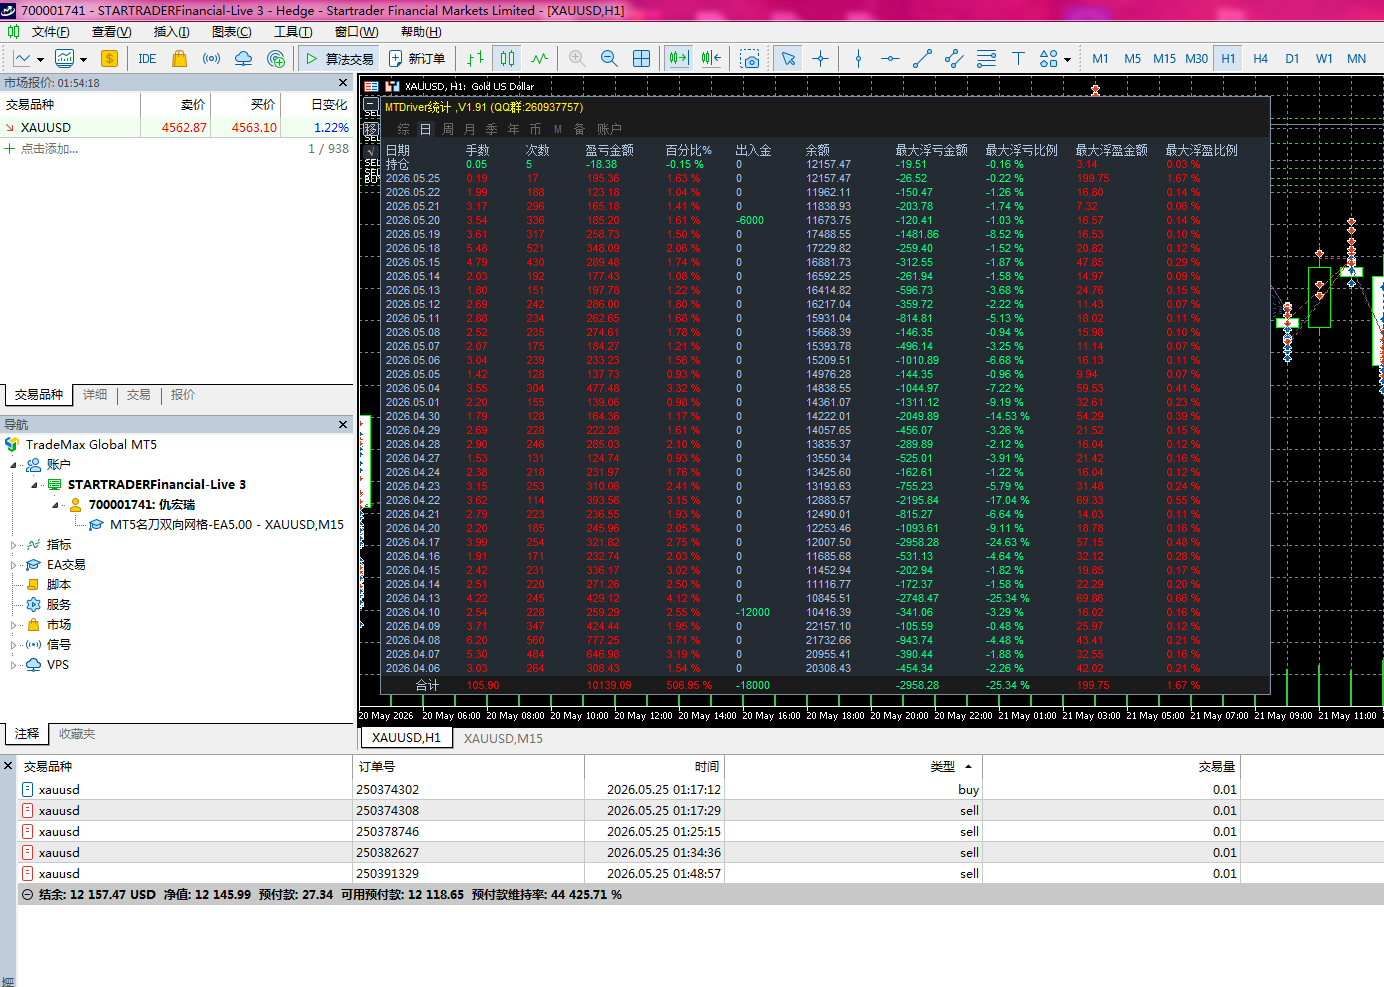
Task: Open the 文件(F) menu
Action: (51, 32)
